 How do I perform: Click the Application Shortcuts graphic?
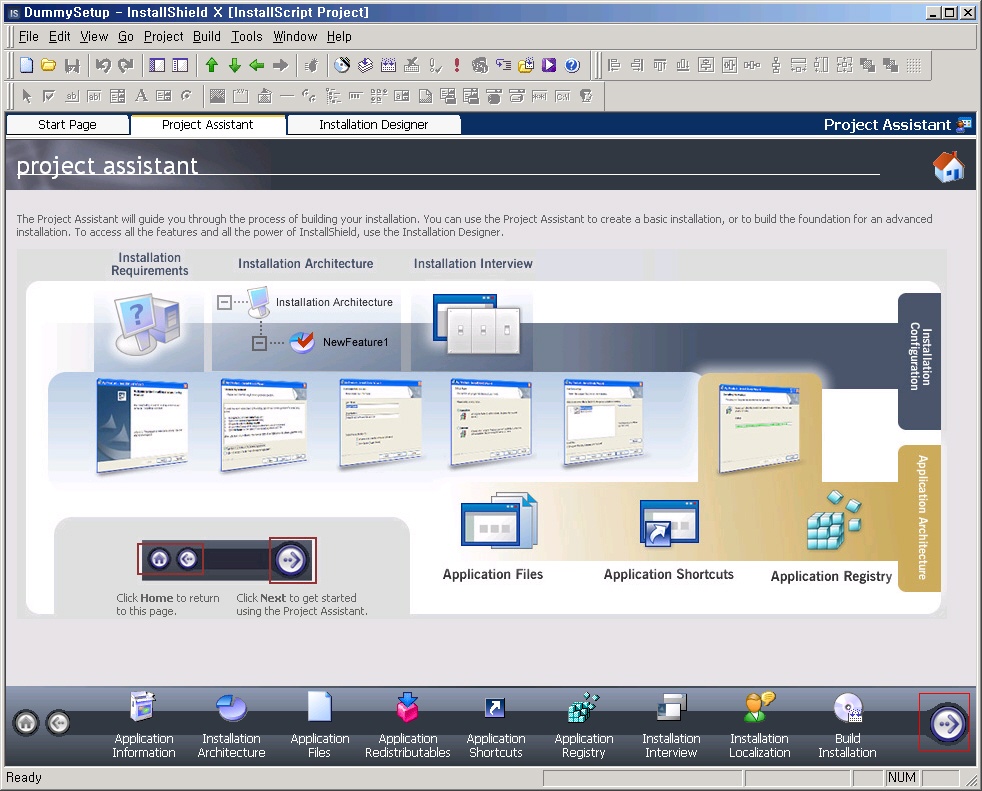click(669, 522)
